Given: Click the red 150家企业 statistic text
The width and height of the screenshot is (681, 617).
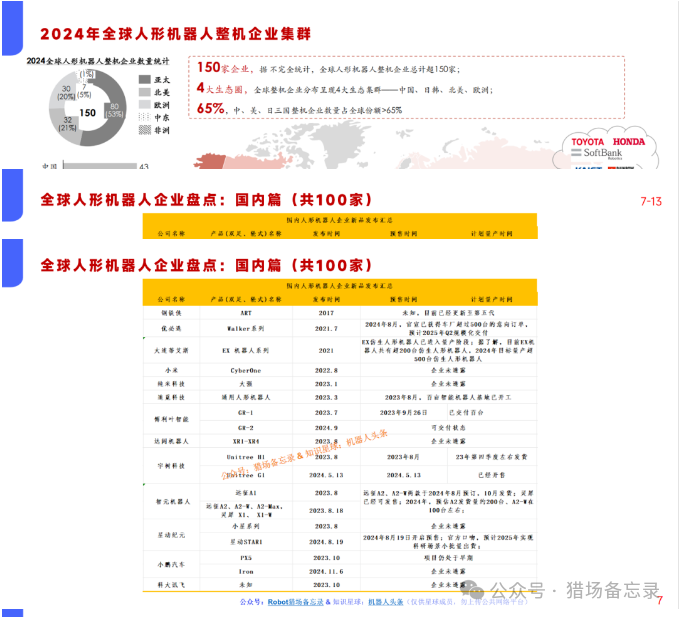Looking at the screenshot, I should click(225, 68).
